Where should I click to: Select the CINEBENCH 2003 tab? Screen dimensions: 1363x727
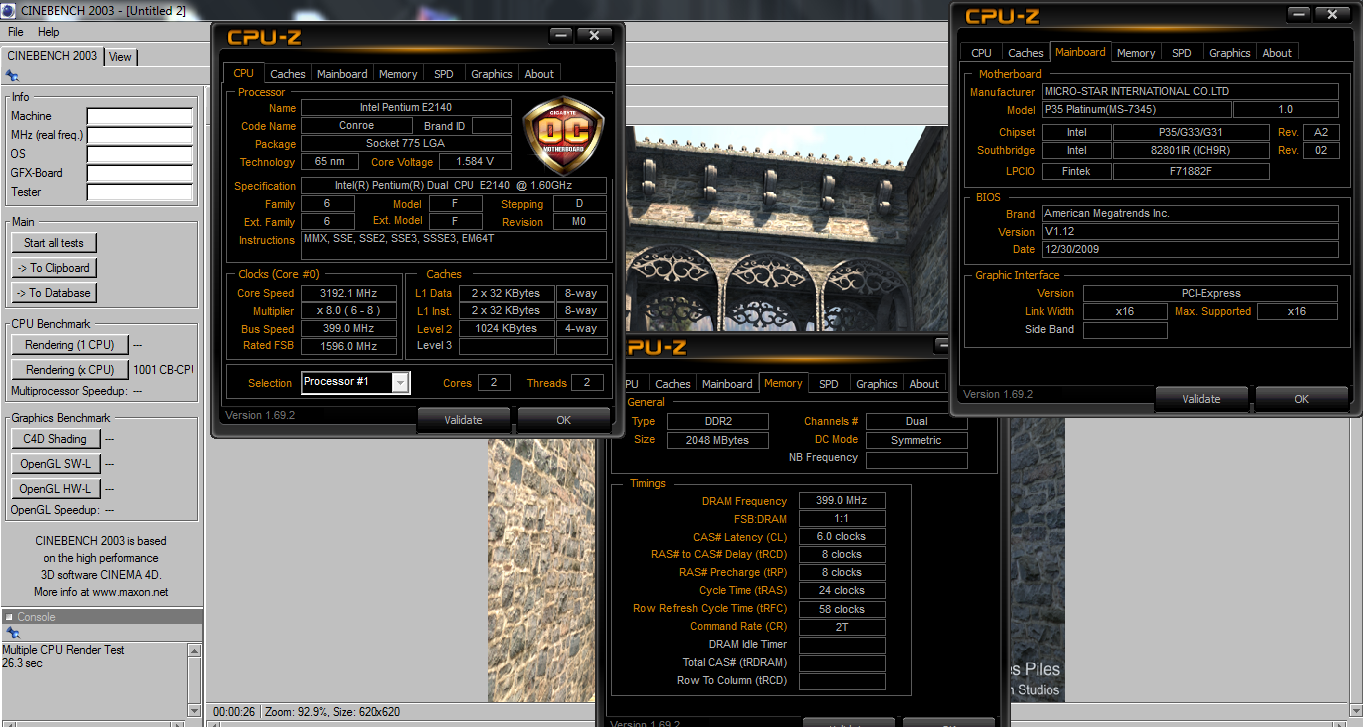tap(52, 56)
